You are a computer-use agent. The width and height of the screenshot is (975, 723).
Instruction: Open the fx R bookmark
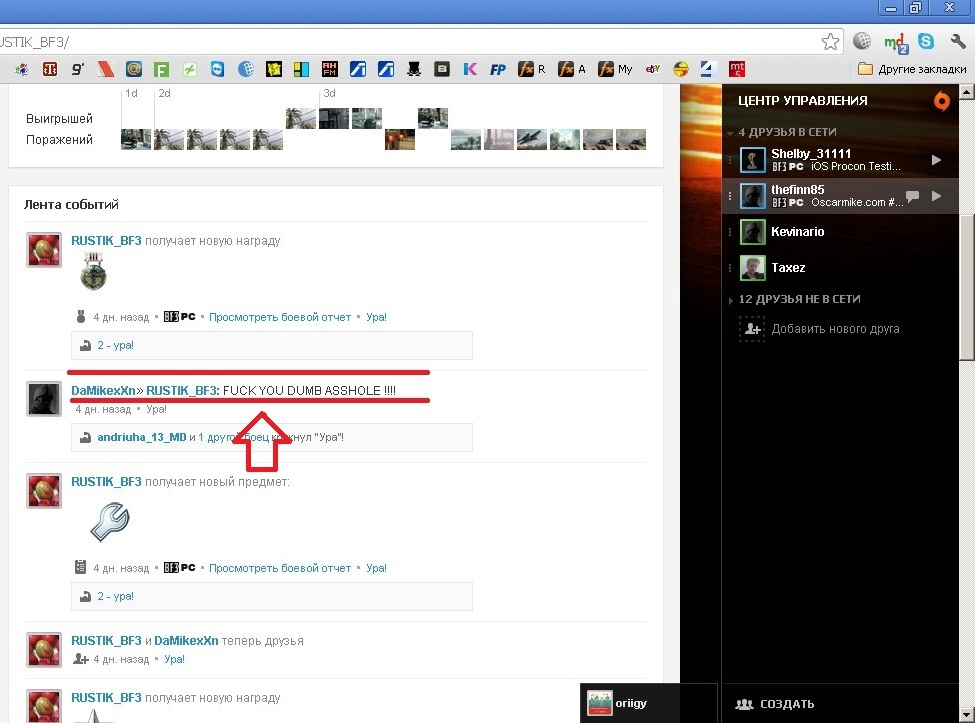point(532,69)
